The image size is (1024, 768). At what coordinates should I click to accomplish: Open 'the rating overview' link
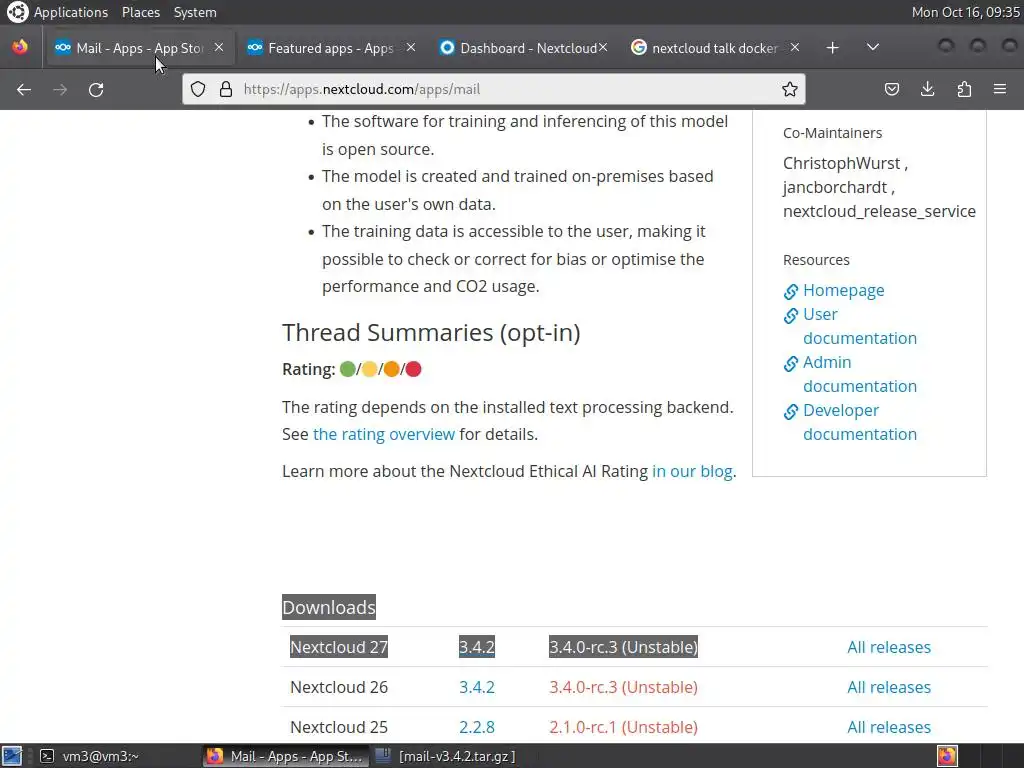383,434
